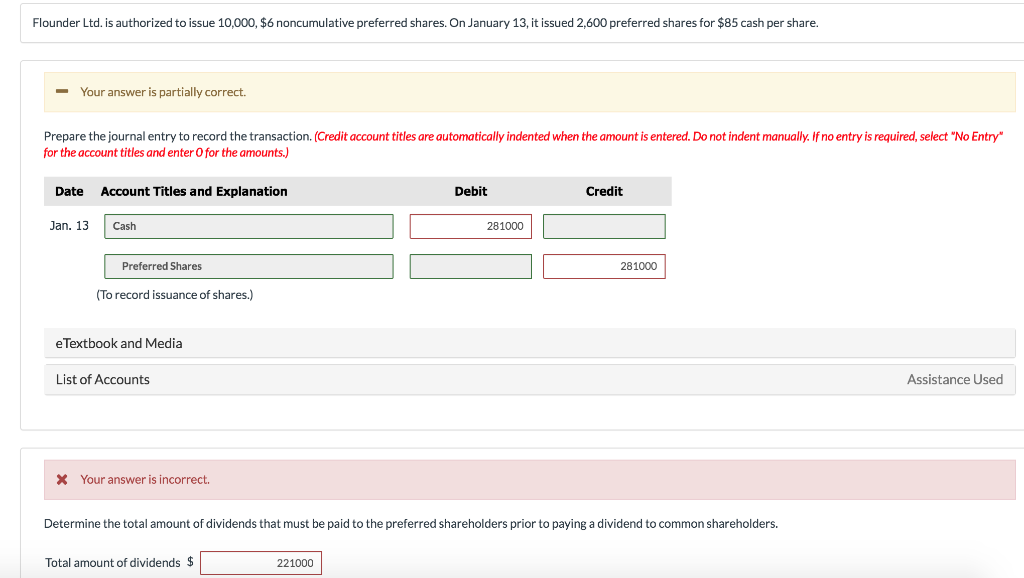Screen dimensions: 1024x578
Task: Click the Assistance Used link
Action: click(955, 379)
